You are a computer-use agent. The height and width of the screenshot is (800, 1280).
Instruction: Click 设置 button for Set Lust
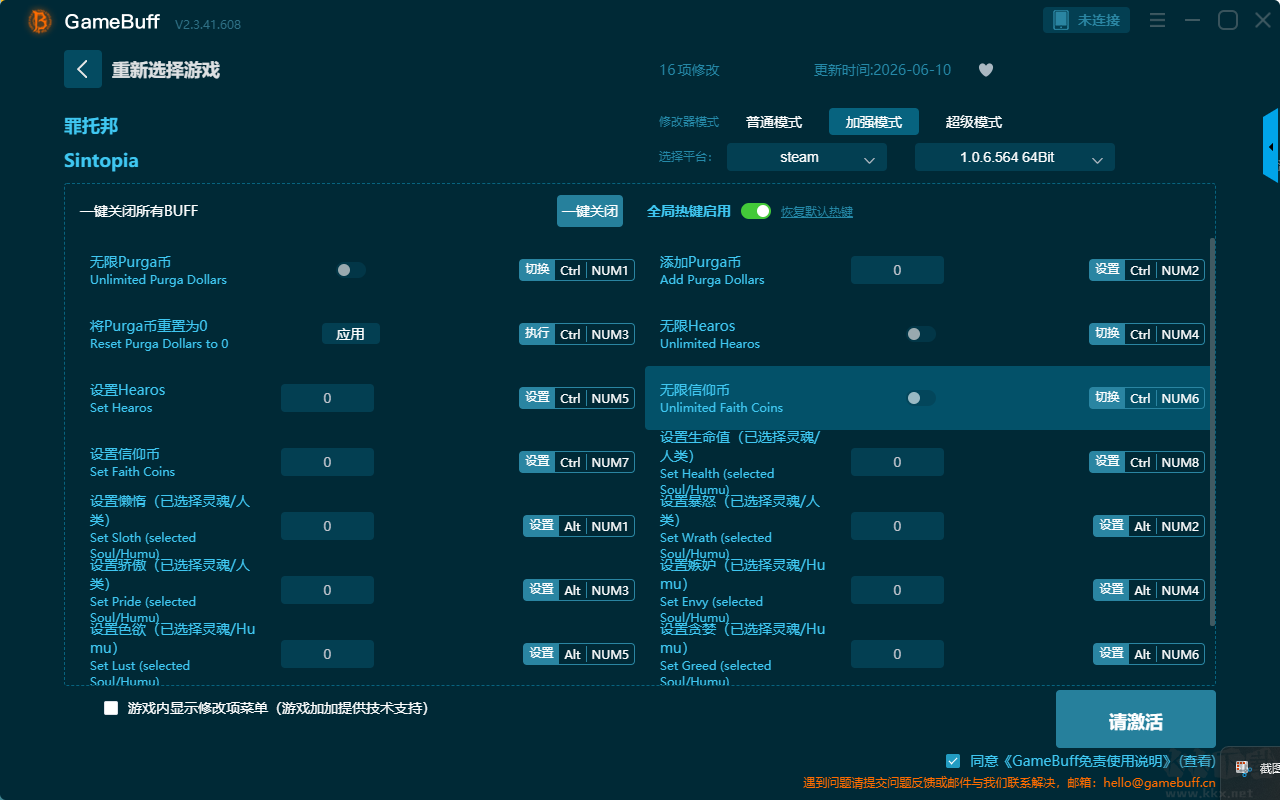(x=541, y=654)
